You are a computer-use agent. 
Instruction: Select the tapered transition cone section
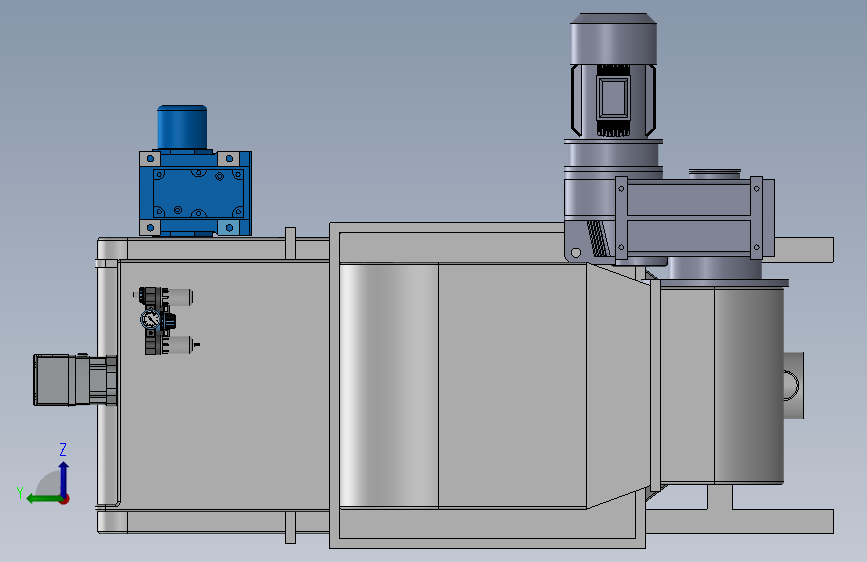(x=618, y=386)
